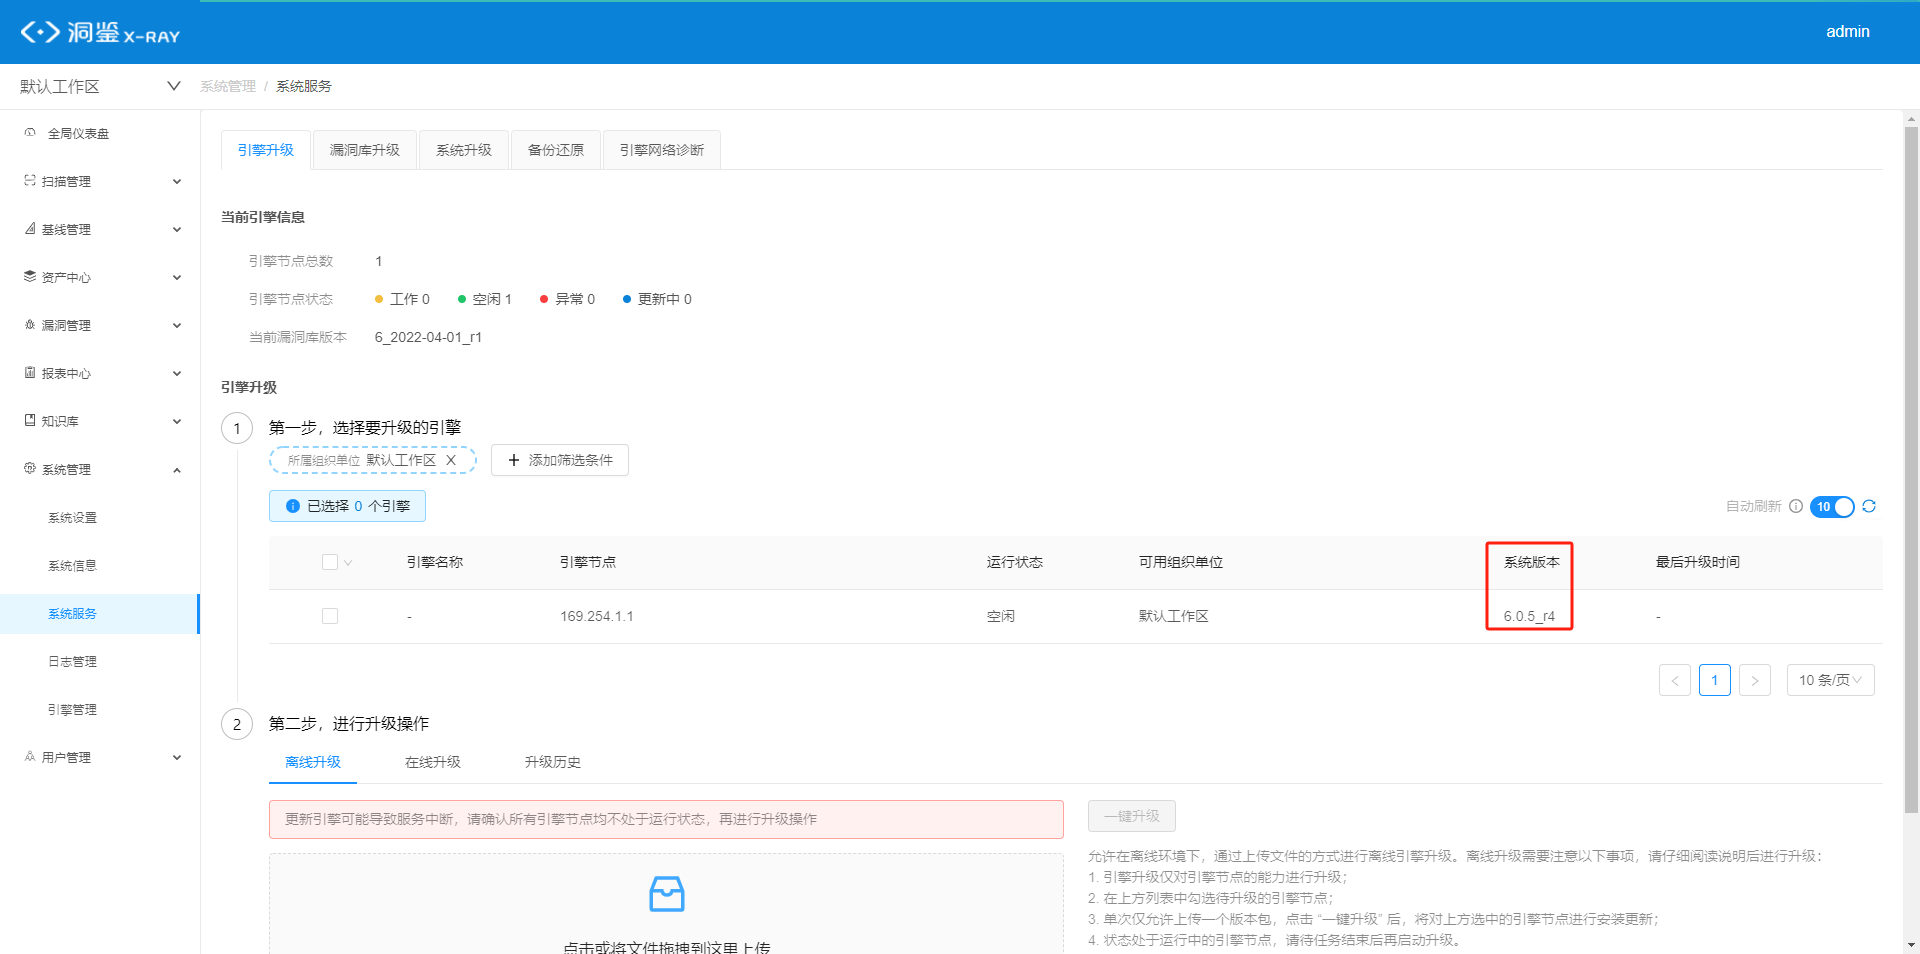Remove the 默认工作区 filter tag
This screenshot has width=1920, height=954.
tap(451, 460)
